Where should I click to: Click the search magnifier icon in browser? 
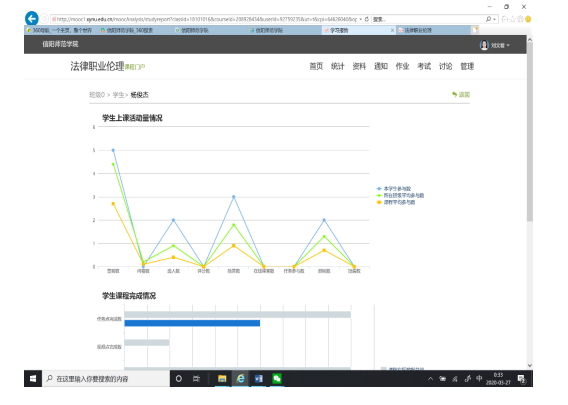[488, 19]
